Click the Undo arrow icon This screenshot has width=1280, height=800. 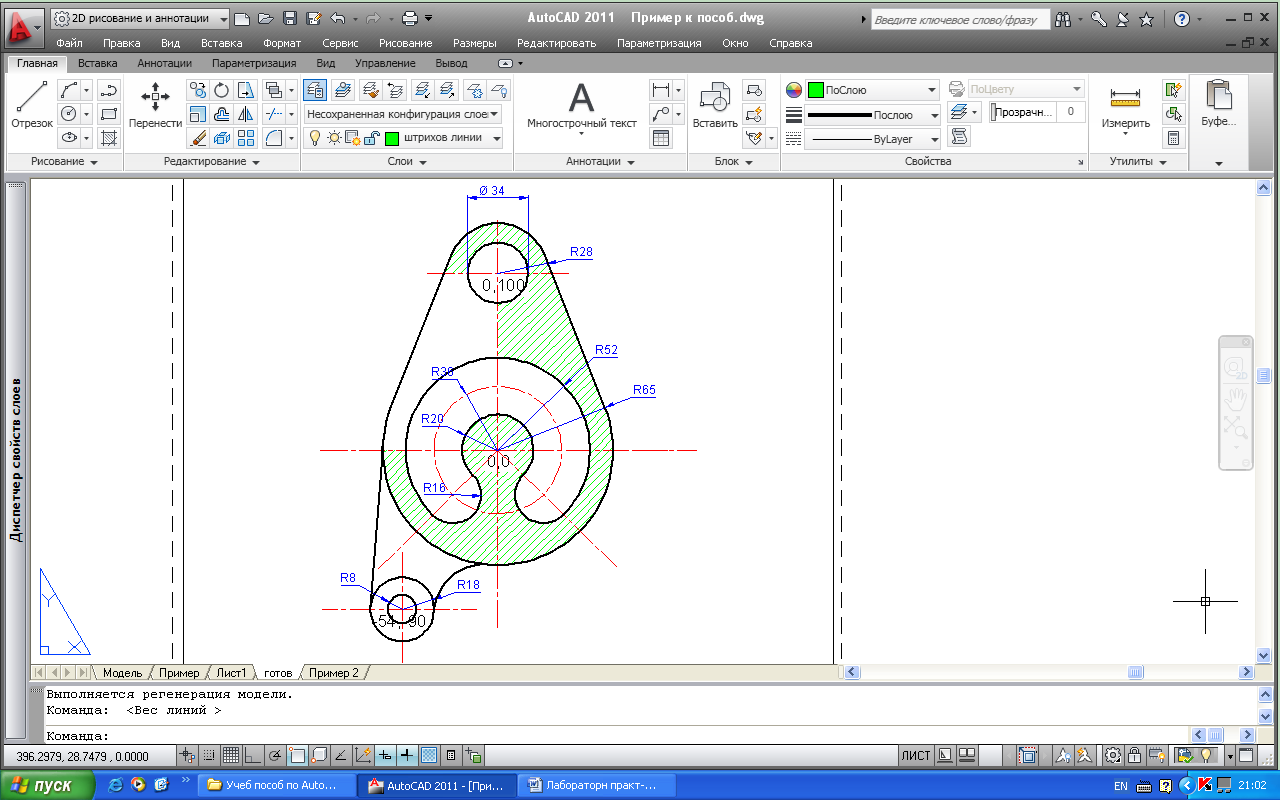[x=337, y=18]
